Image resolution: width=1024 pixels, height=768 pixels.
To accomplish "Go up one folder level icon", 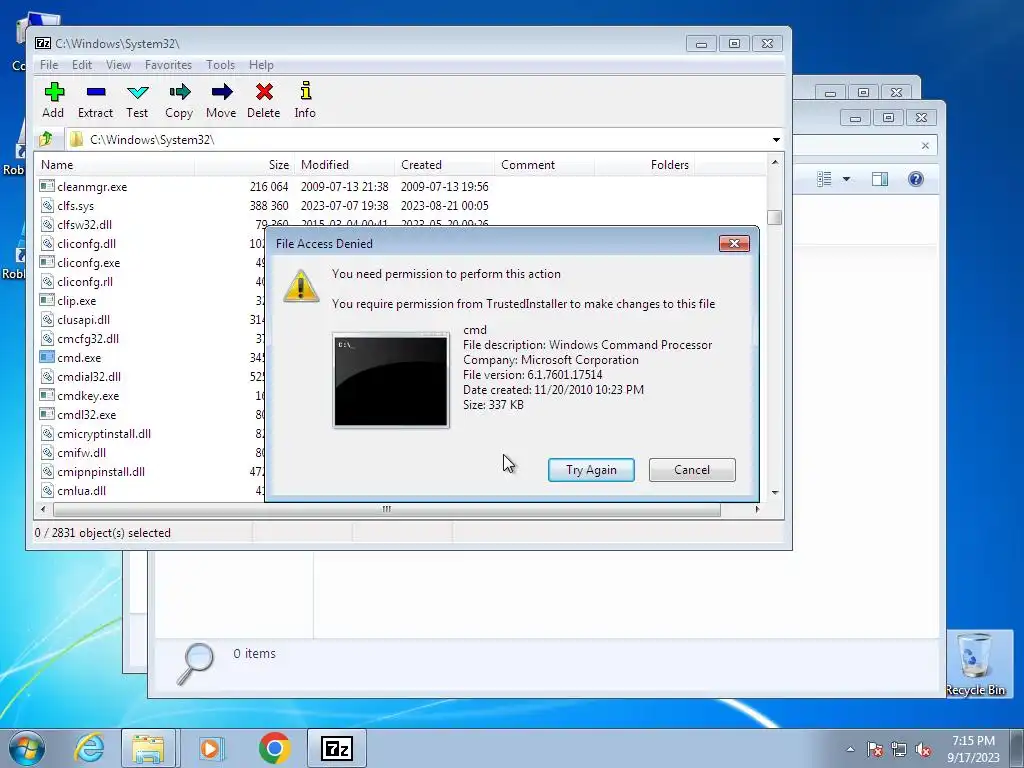I will [x=46, y=139].
